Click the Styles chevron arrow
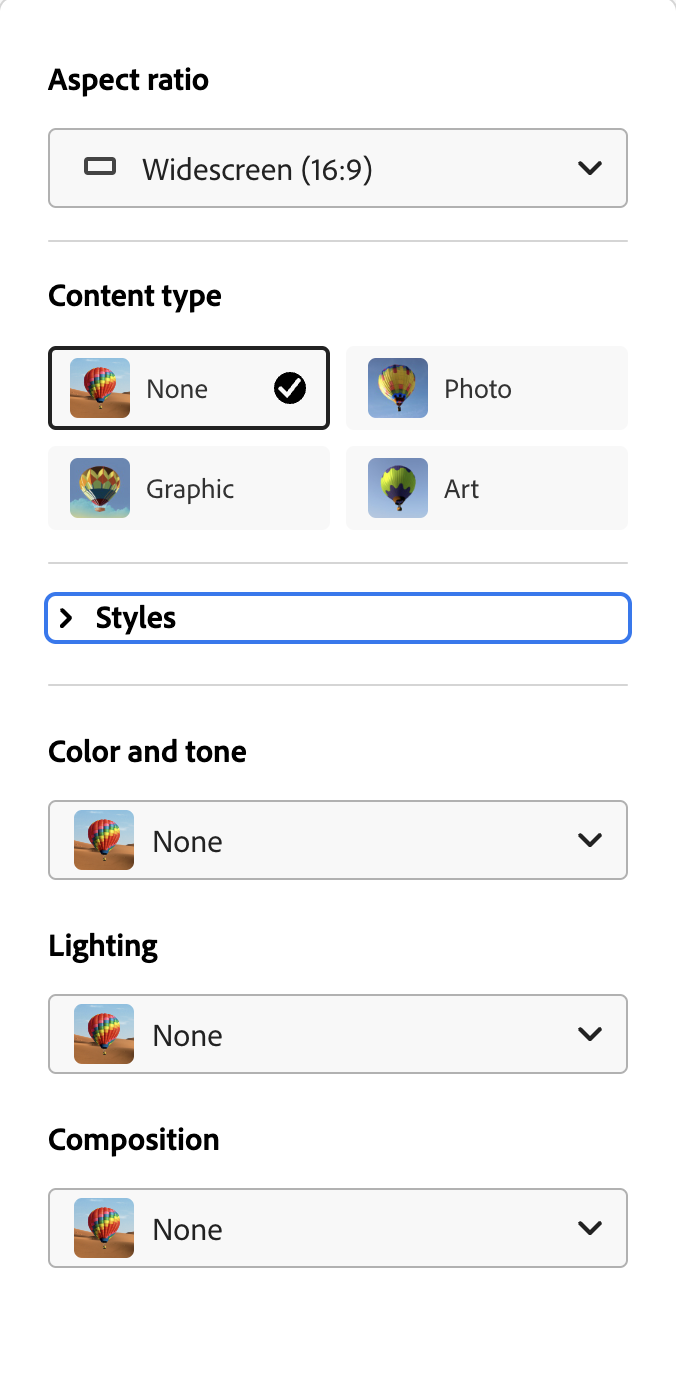This screenshot has width=676, height=1380. [66, 618]
